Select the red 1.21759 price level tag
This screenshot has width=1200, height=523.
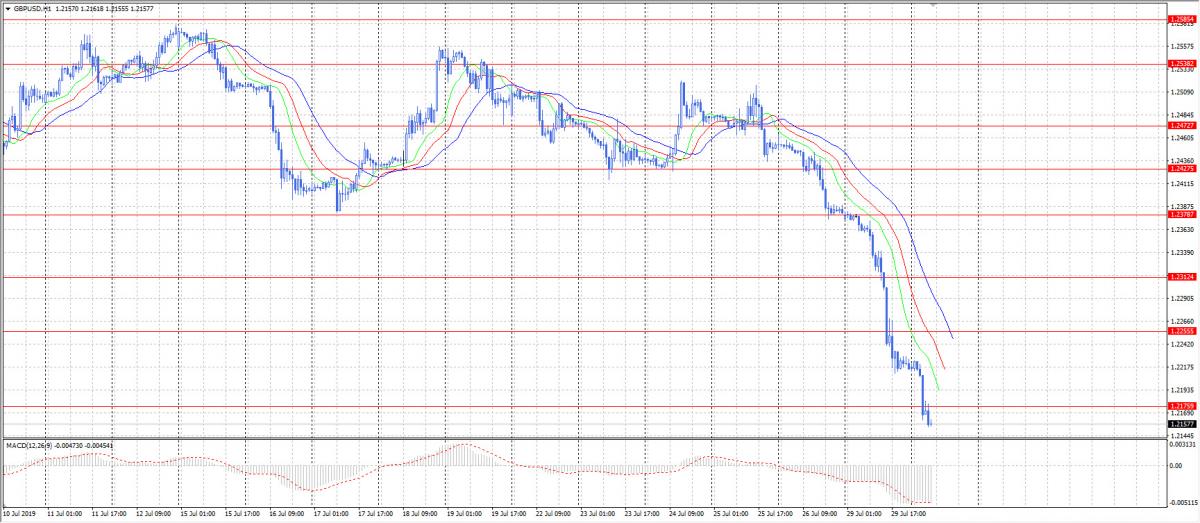pyautogui.click(x=1181, y=406)
